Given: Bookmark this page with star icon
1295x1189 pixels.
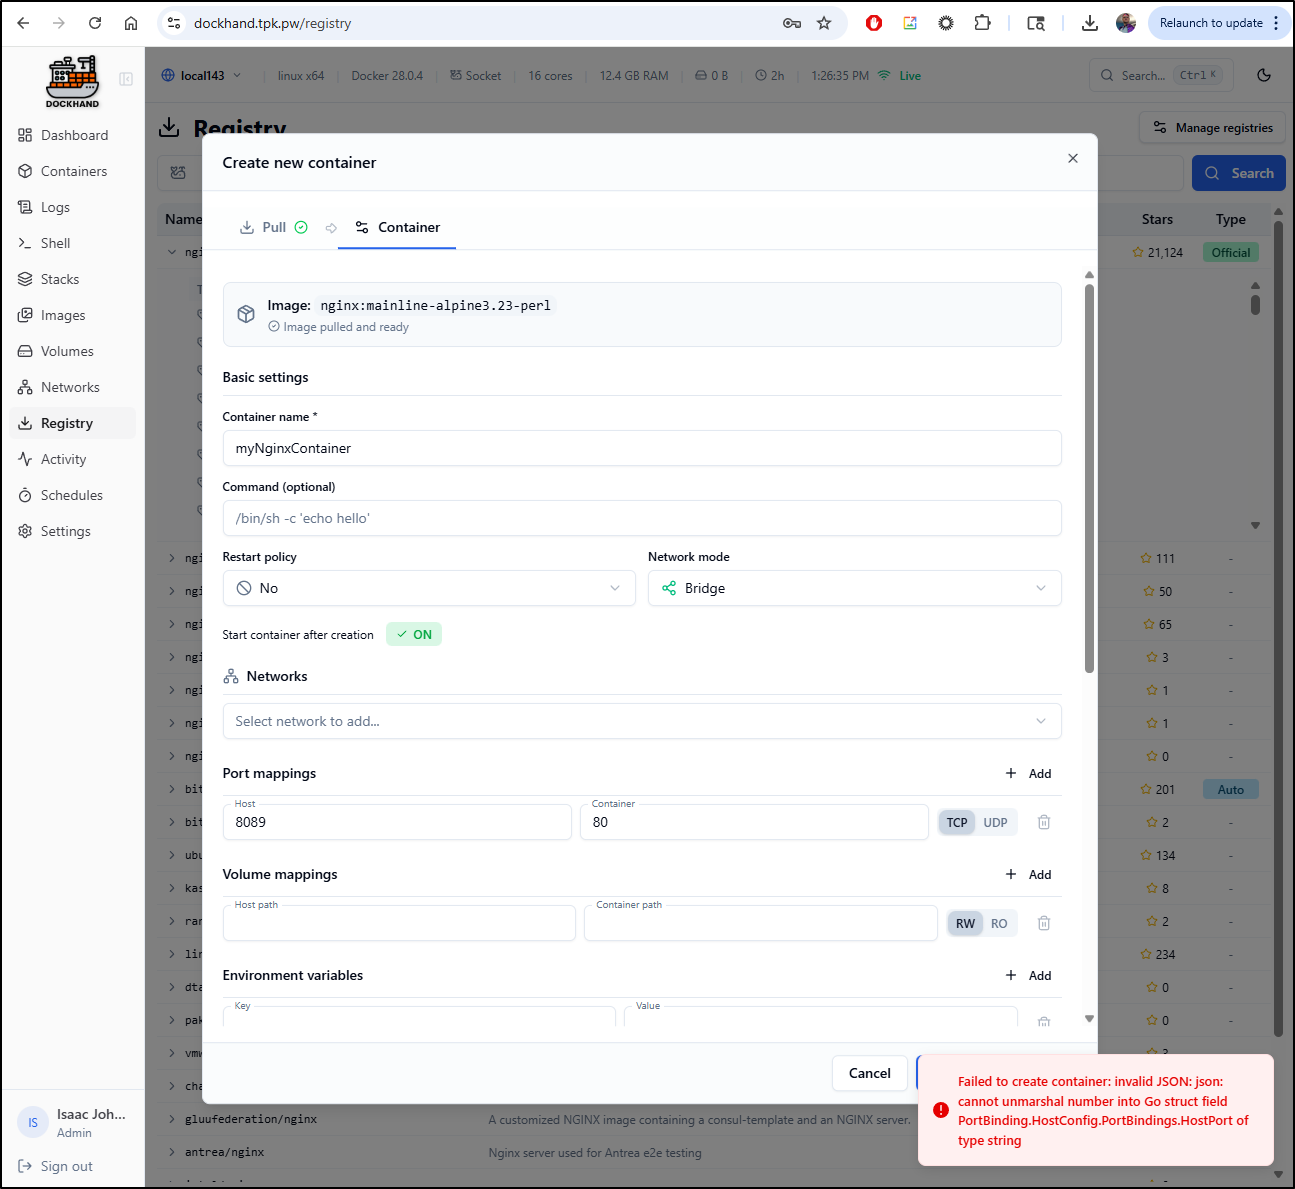Looking at the screenshot, I should 824,23.
